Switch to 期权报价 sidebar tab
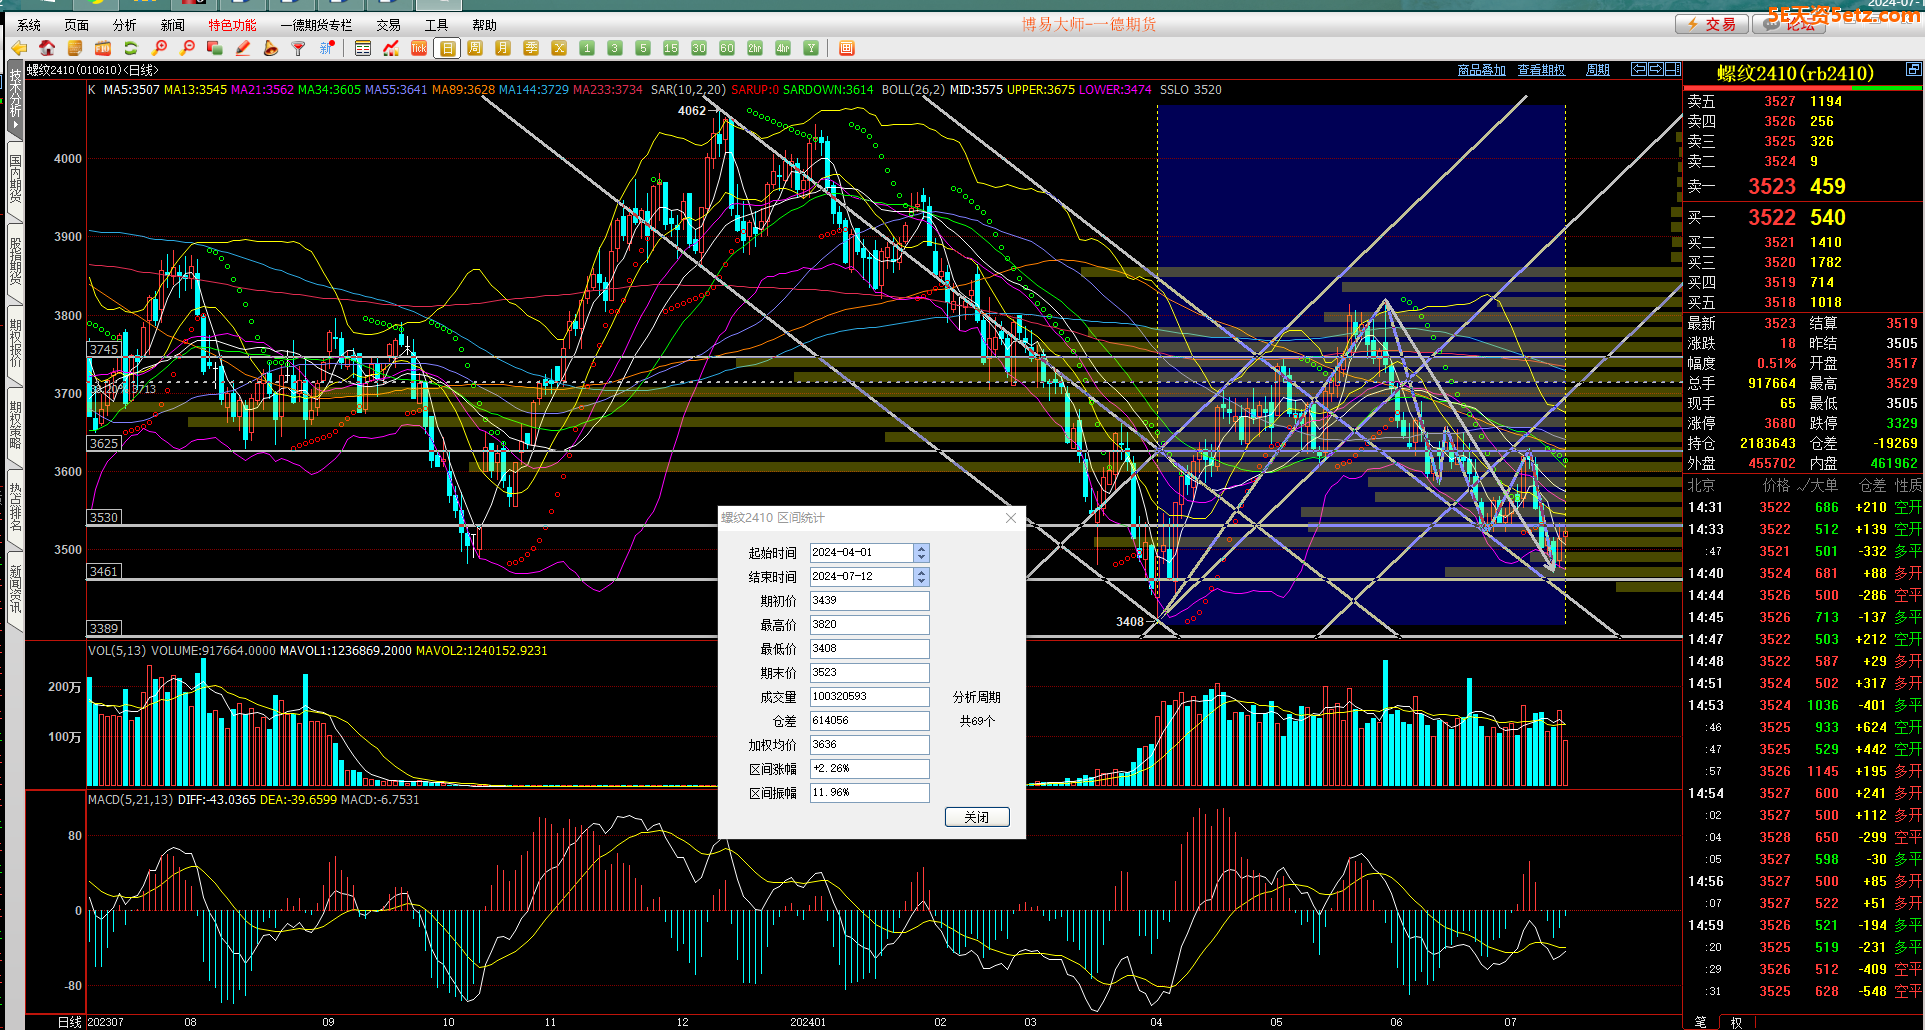This screenshot has width=1925, height=1030. click(x=15, y=343)
